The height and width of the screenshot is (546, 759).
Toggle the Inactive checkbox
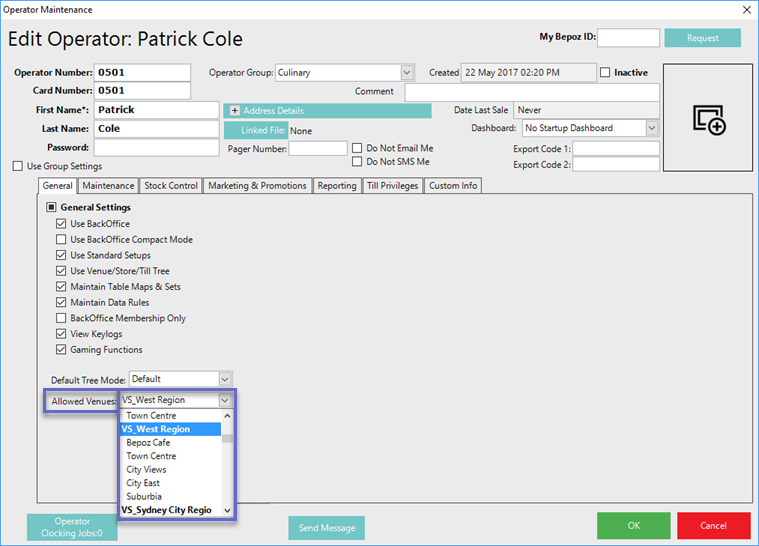(605, 73)
